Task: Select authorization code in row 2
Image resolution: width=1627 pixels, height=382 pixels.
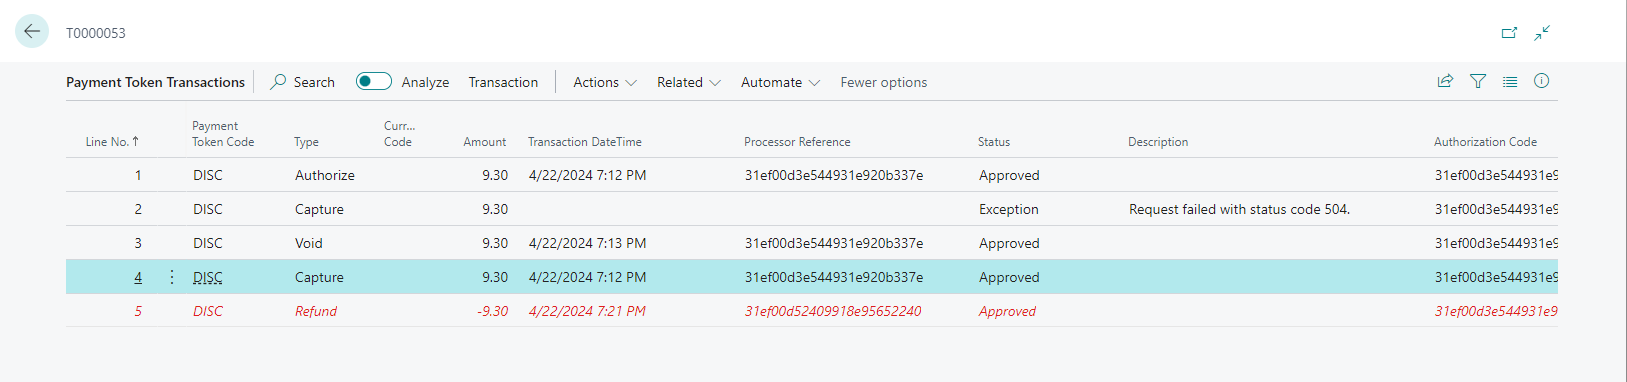Action: click(1496, 209)
